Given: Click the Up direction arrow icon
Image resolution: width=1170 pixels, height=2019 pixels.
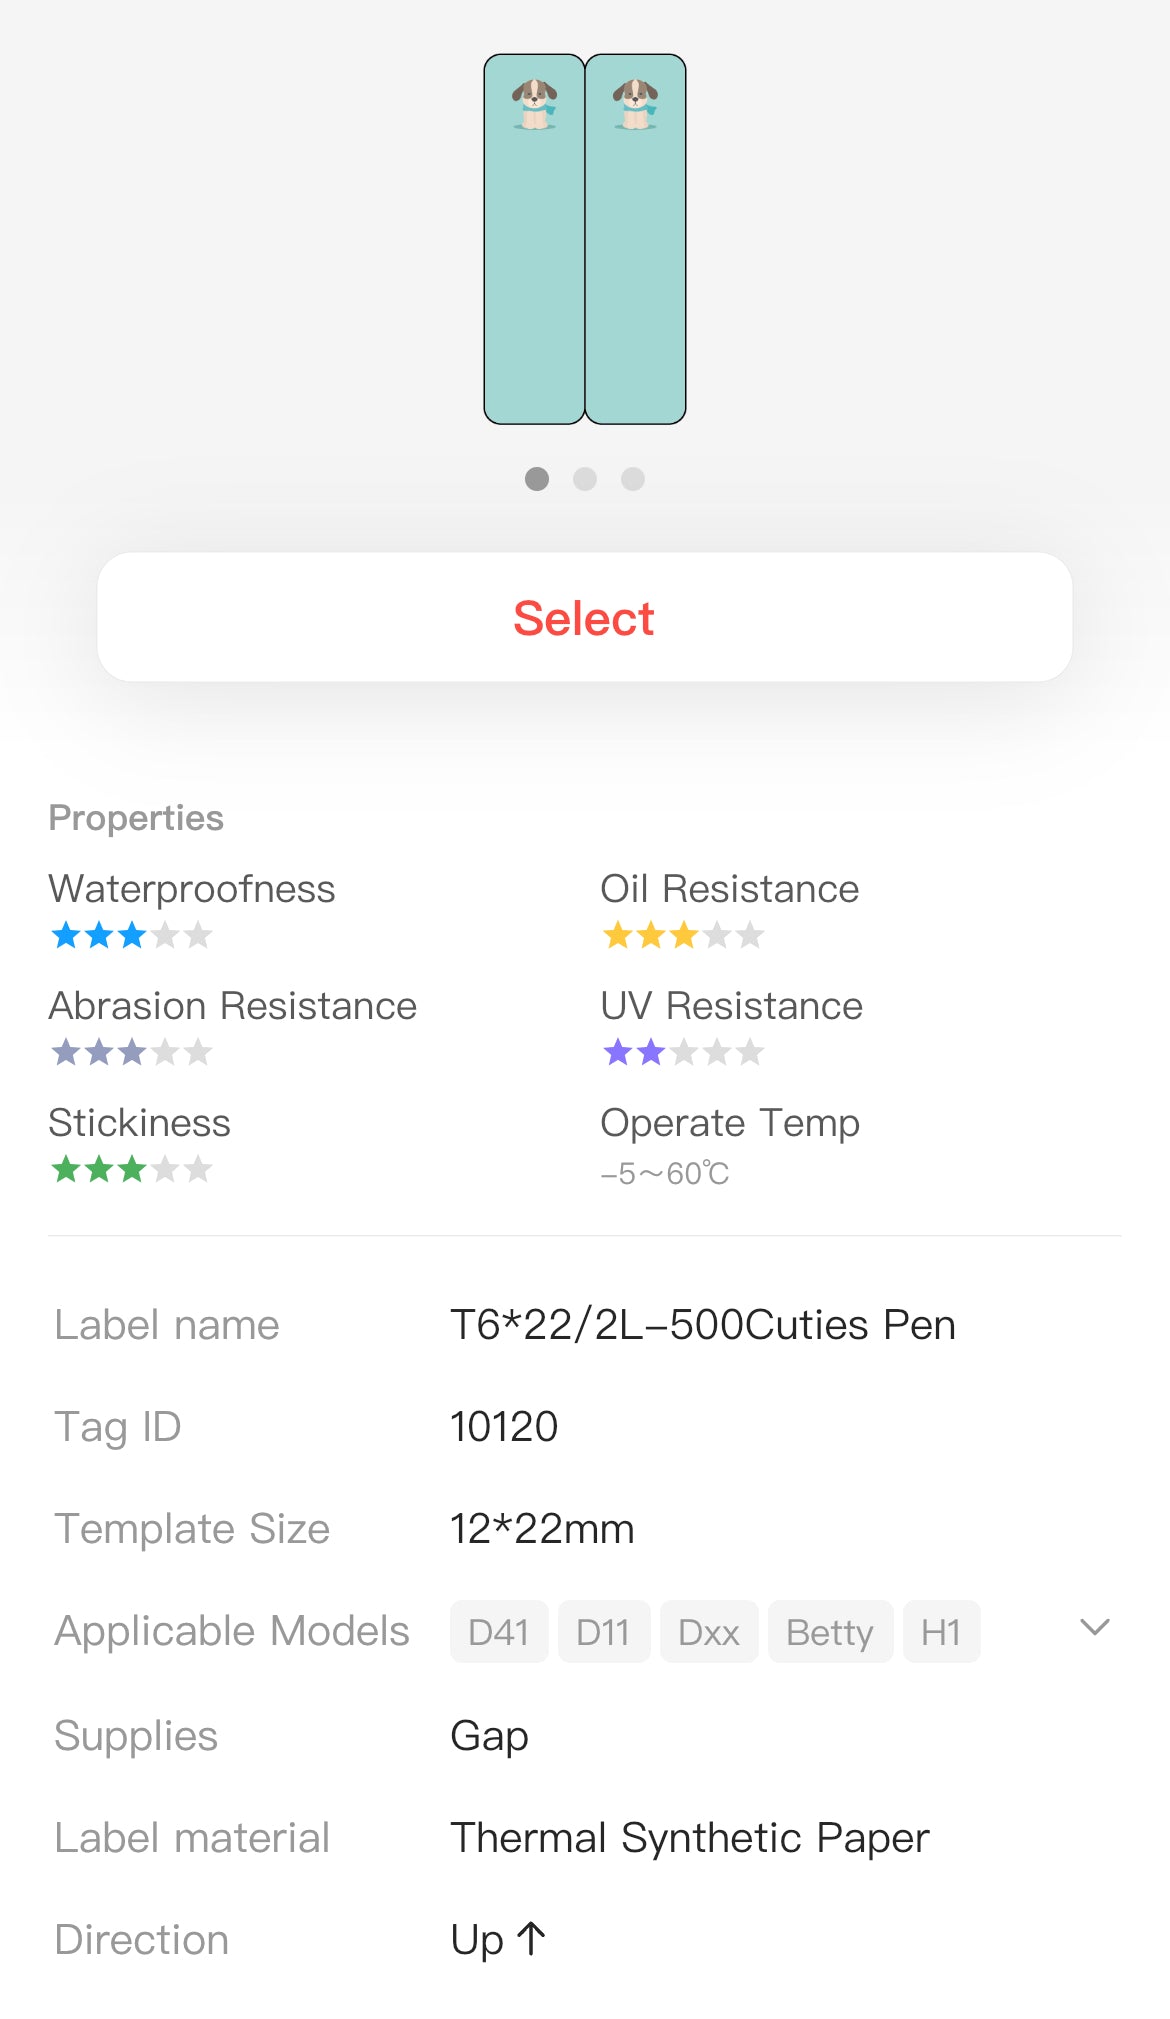Looking at the screenshot, I should 531,1939.
